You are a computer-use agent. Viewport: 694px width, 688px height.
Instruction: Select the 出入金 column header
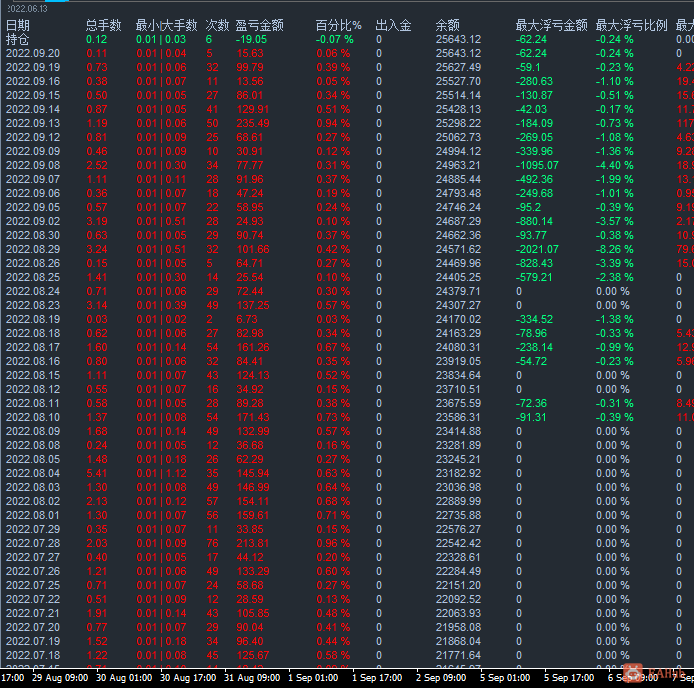click(393, 25)
